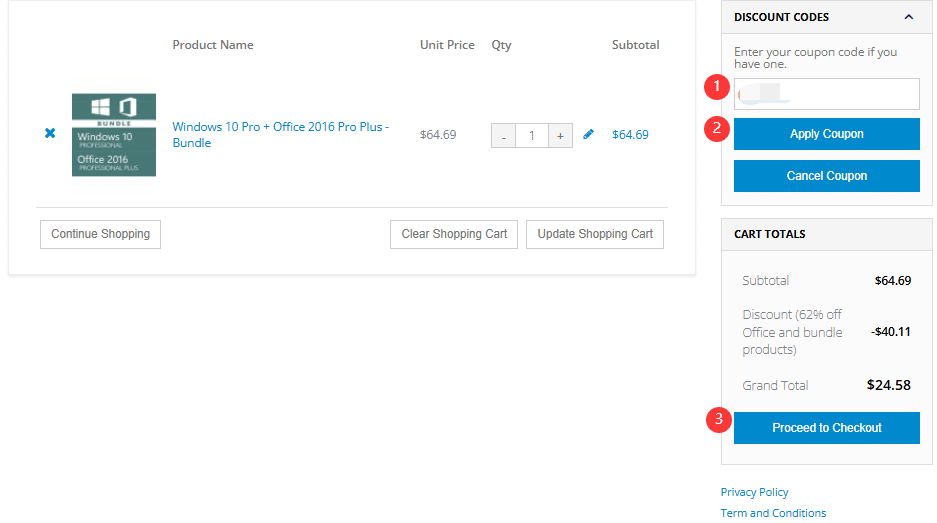Open the Privacy Policy link
This screenshot has width=937, height=523.
754,492
